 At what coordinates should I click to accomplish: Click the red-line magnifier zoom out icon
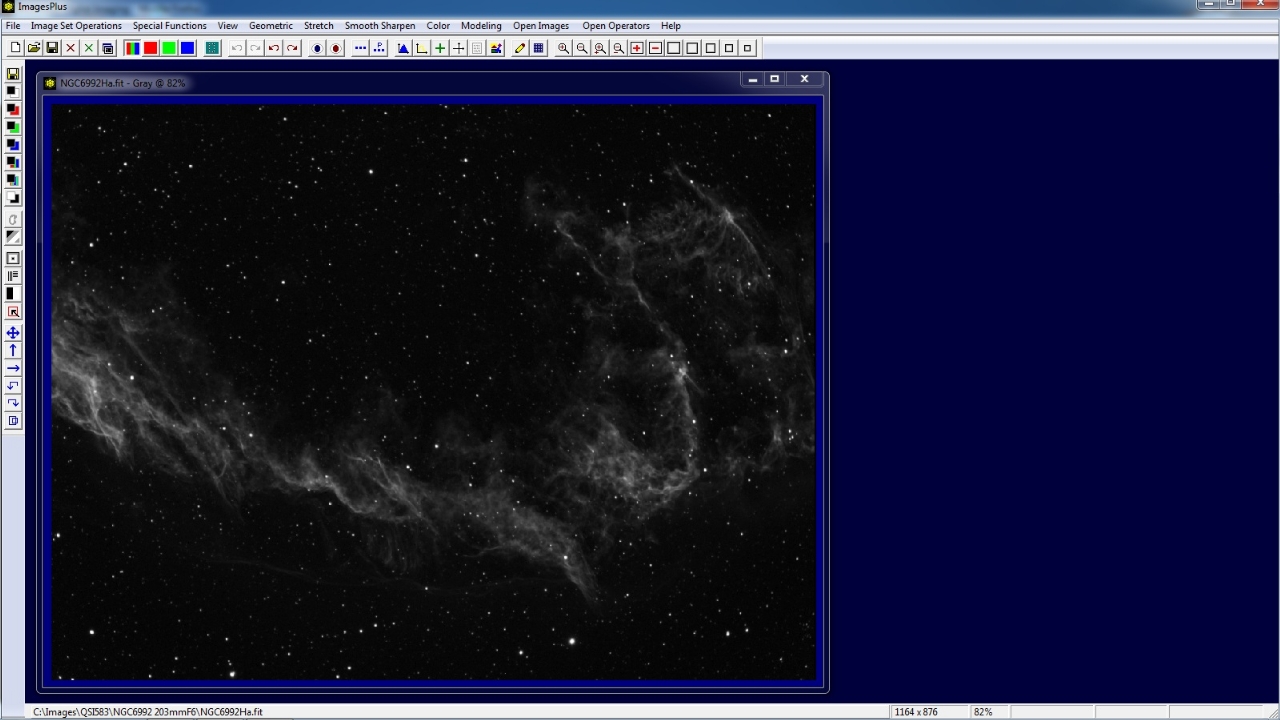[x=619, y=48]
